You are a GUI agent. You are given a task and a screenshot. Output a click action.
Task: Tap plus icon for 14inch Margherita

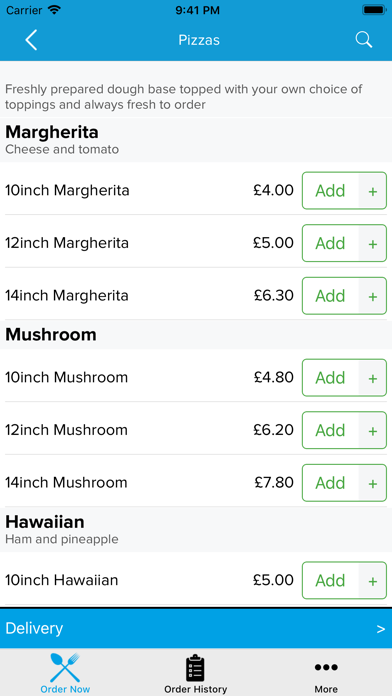click(x=372, y=296)
